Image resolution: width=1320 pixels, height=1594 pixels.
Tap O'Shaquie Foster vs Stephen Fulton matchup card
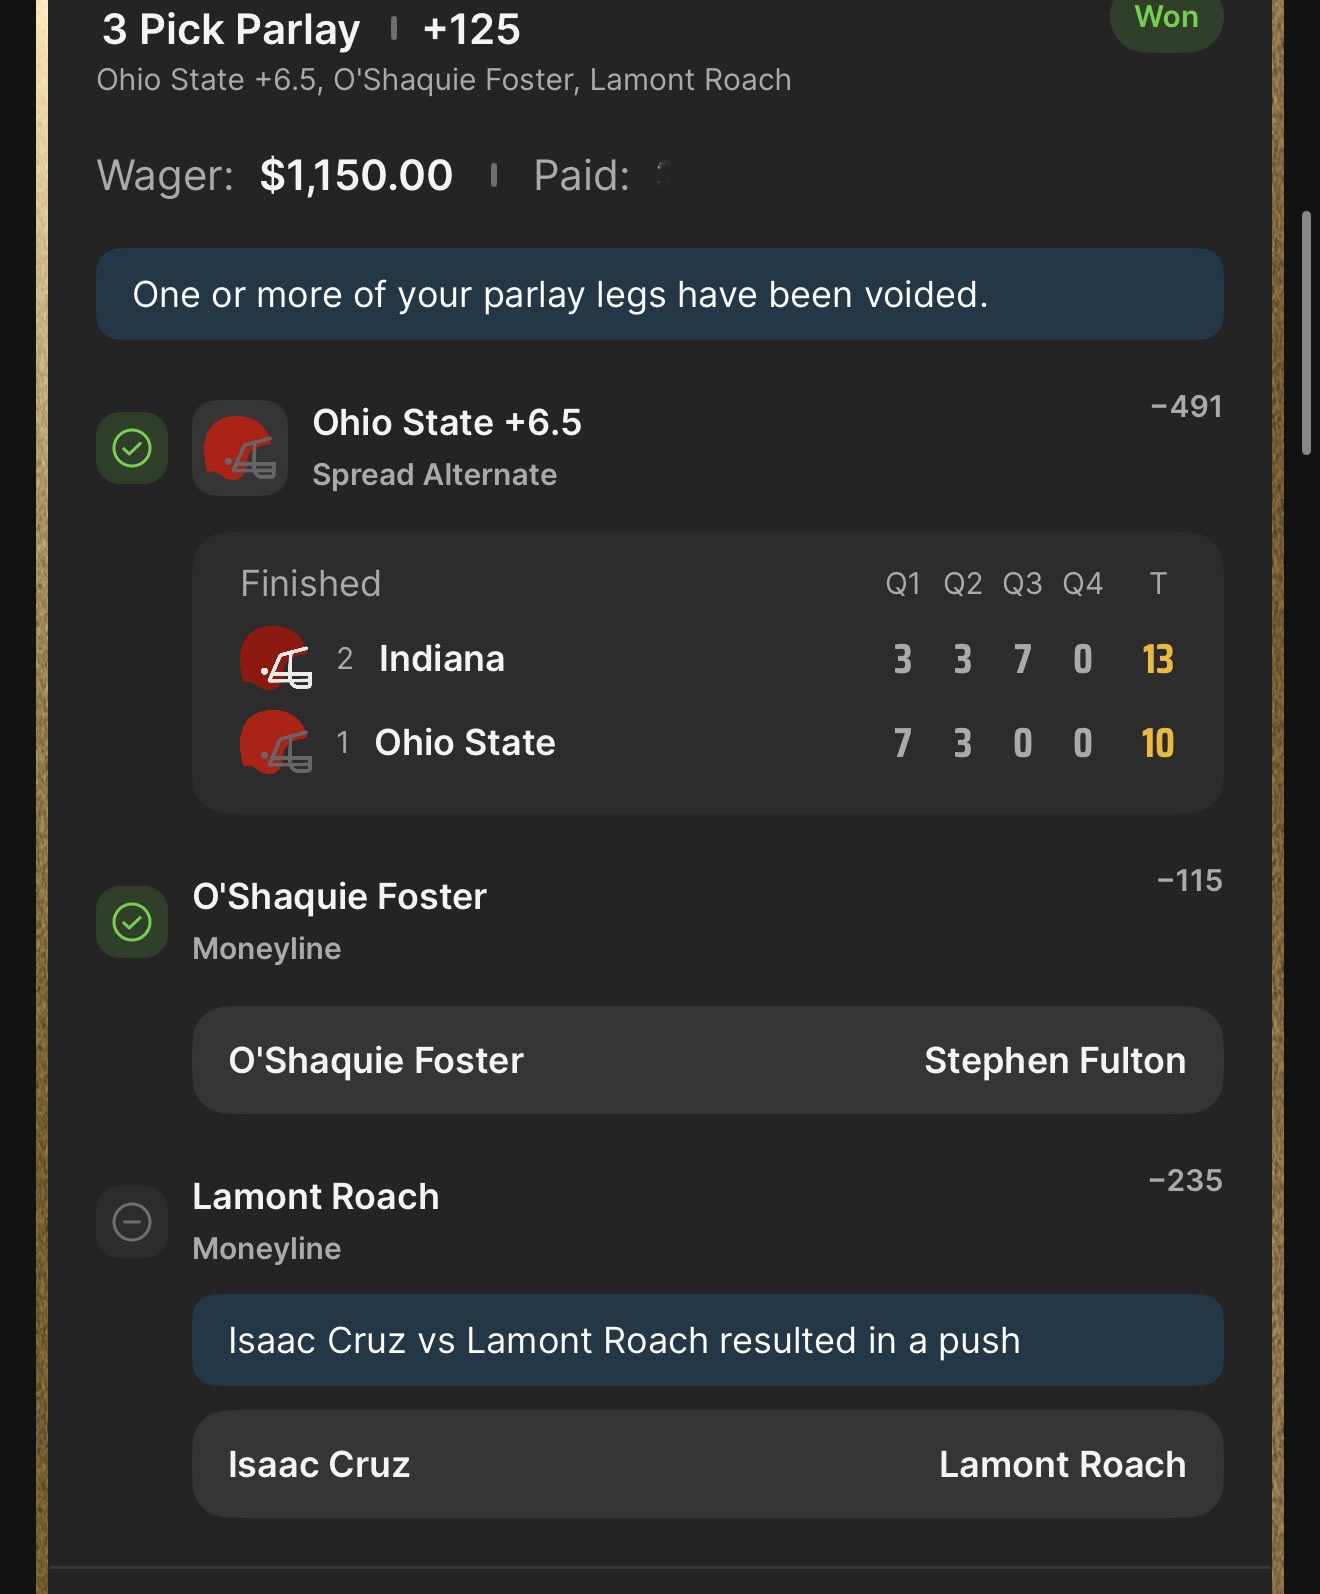[x=707, y=1060]
